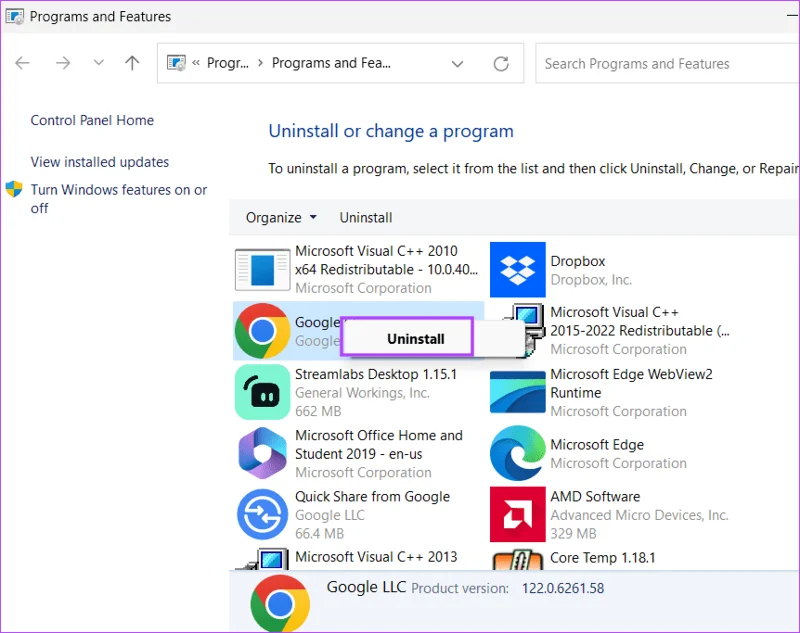Viewport: 800px width, 633px height.
Task: Click 'Uninstall or change a program' heading
Action: pyautogui.click(x=391, y=131)
